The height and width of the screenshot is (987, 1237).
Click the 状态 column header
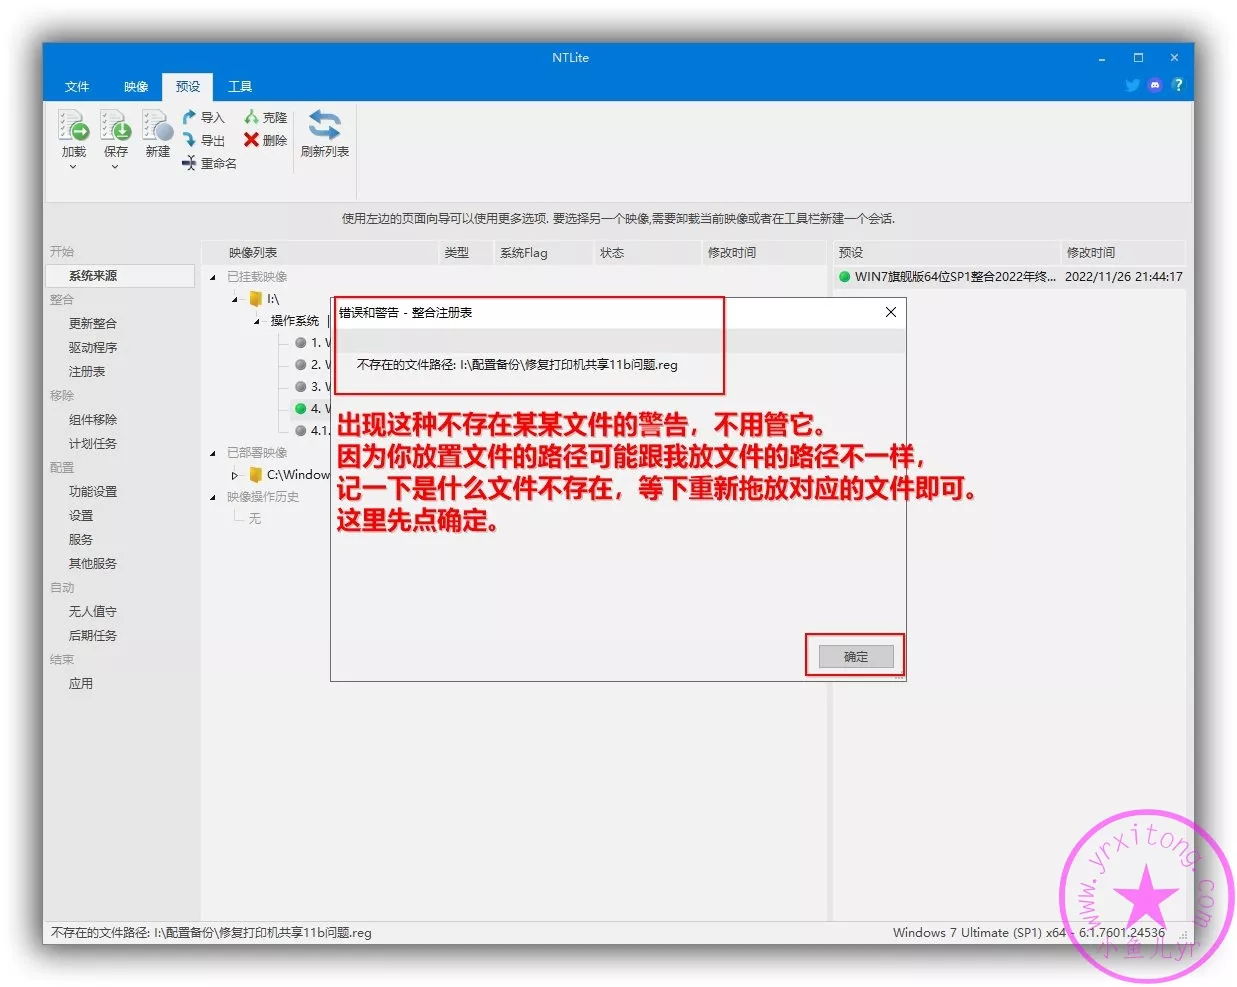(648, 253)
